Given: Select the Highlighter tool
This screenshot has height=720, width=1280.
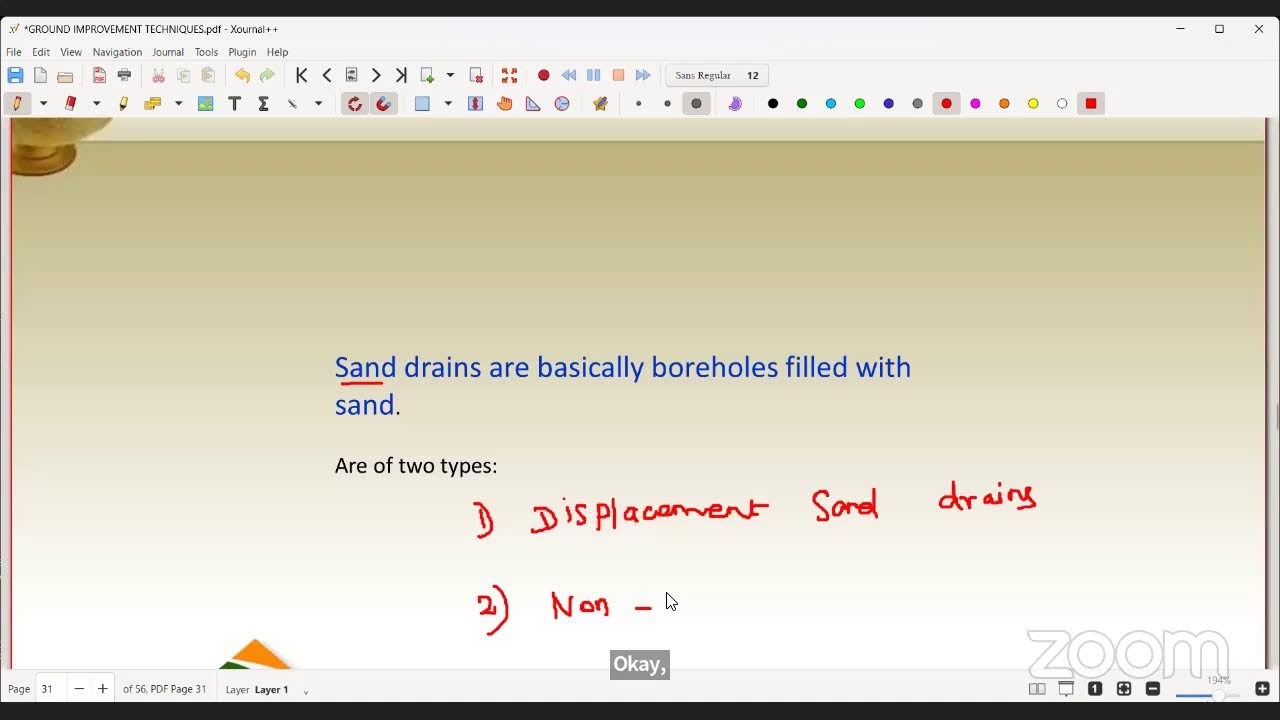Looking at the screenshot, I should (x=124, y=103).
